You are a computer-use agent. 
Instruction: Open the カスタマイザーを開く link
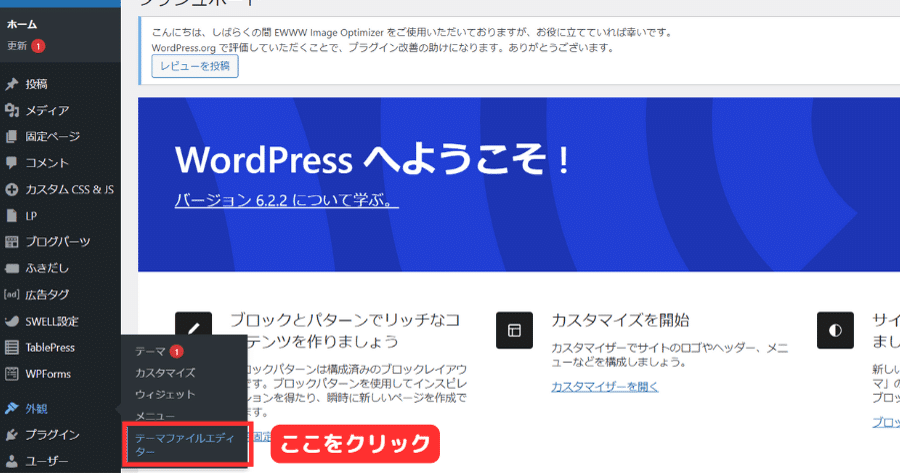point(605,387)
